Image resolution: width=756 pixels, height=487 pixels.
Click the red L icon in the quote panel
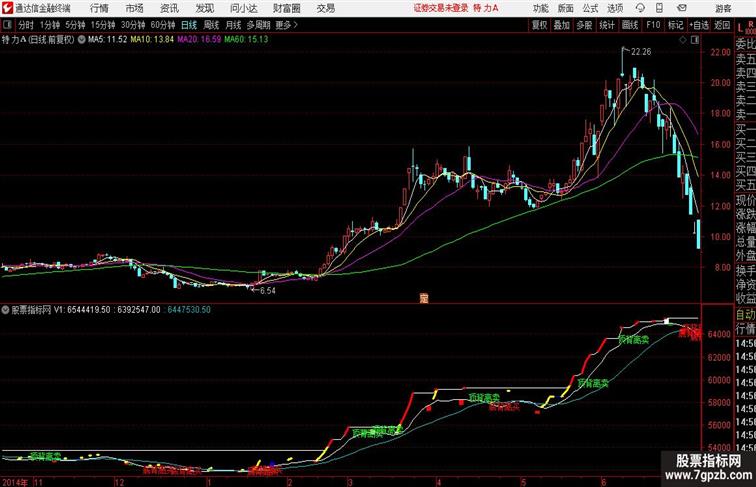click(x=740, y=28)
